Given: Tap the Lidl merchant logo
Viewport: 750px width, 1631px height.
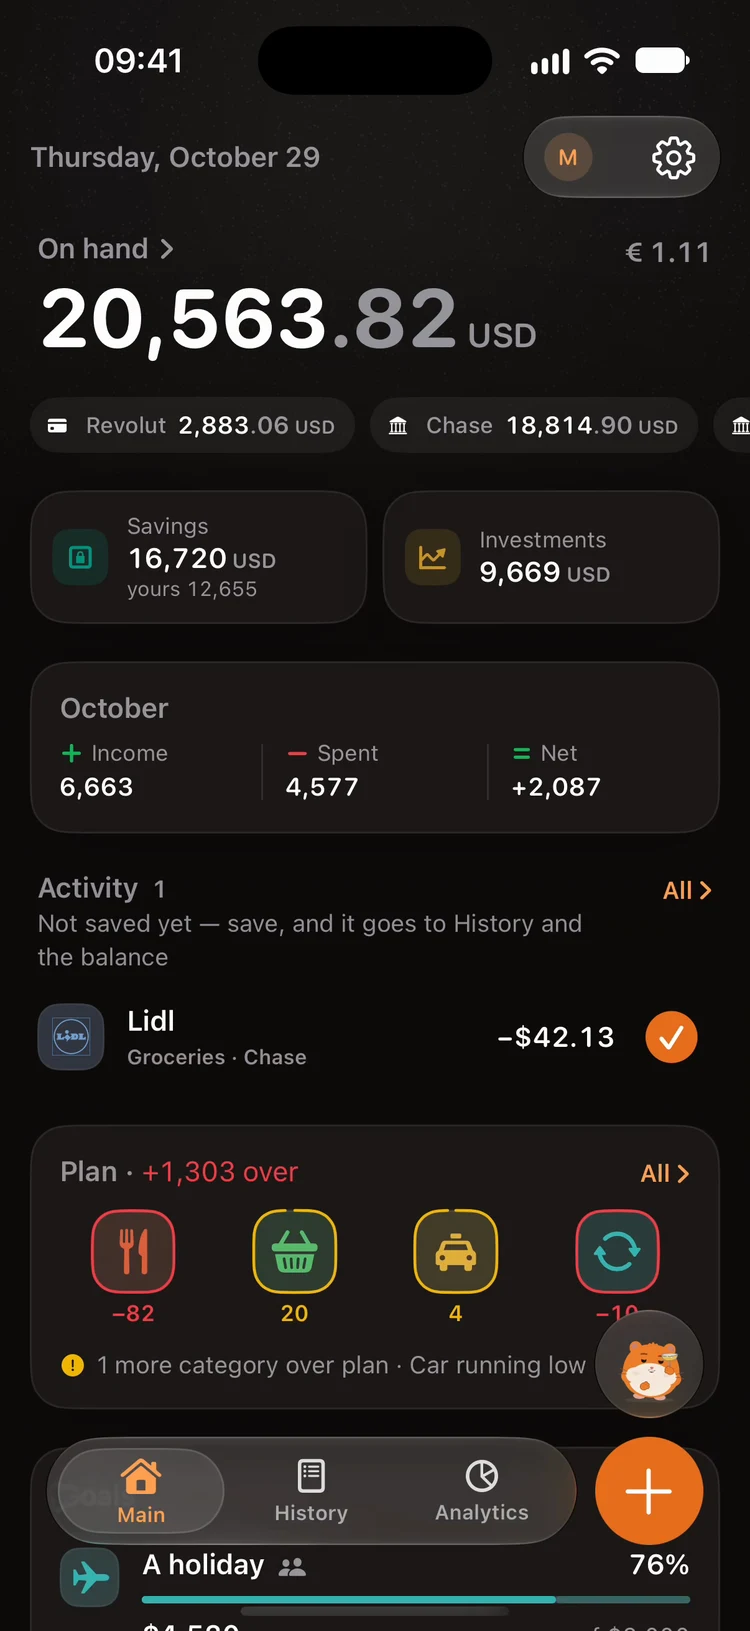Looking at the screenshot, I should click(x=71, y=1037).
